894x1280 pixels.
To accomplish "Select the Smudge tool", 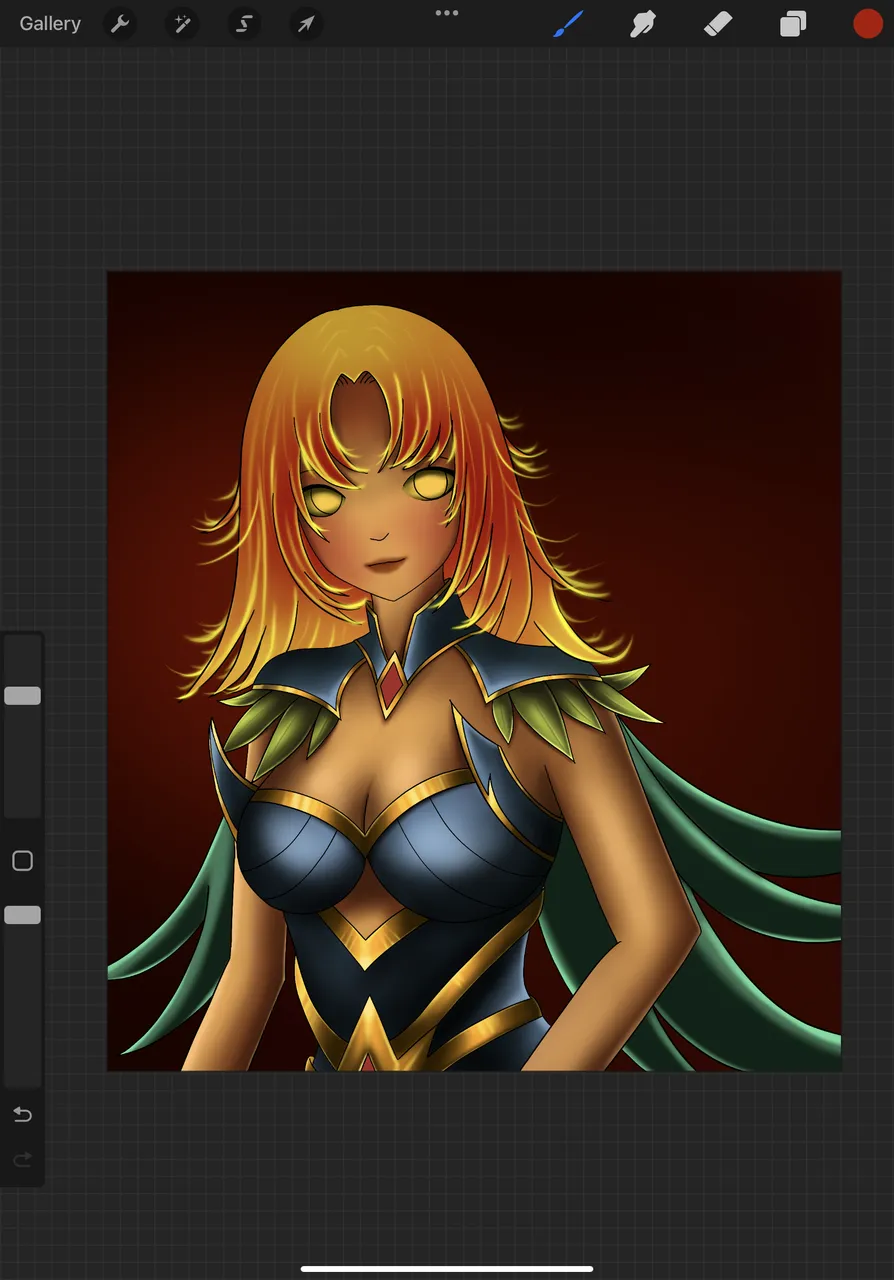I will pos(642,24).
